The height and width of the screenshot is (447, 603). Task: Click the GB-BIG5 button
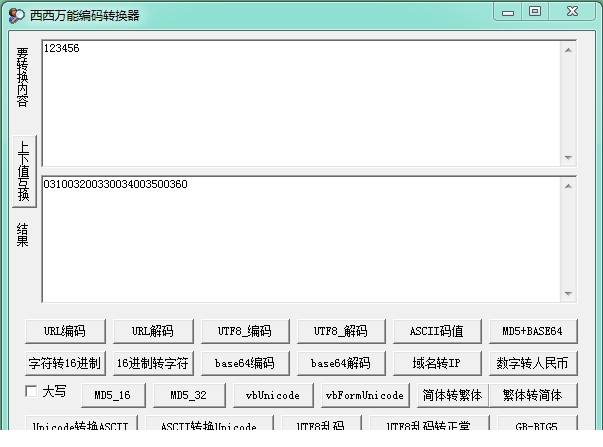[537, 423]
